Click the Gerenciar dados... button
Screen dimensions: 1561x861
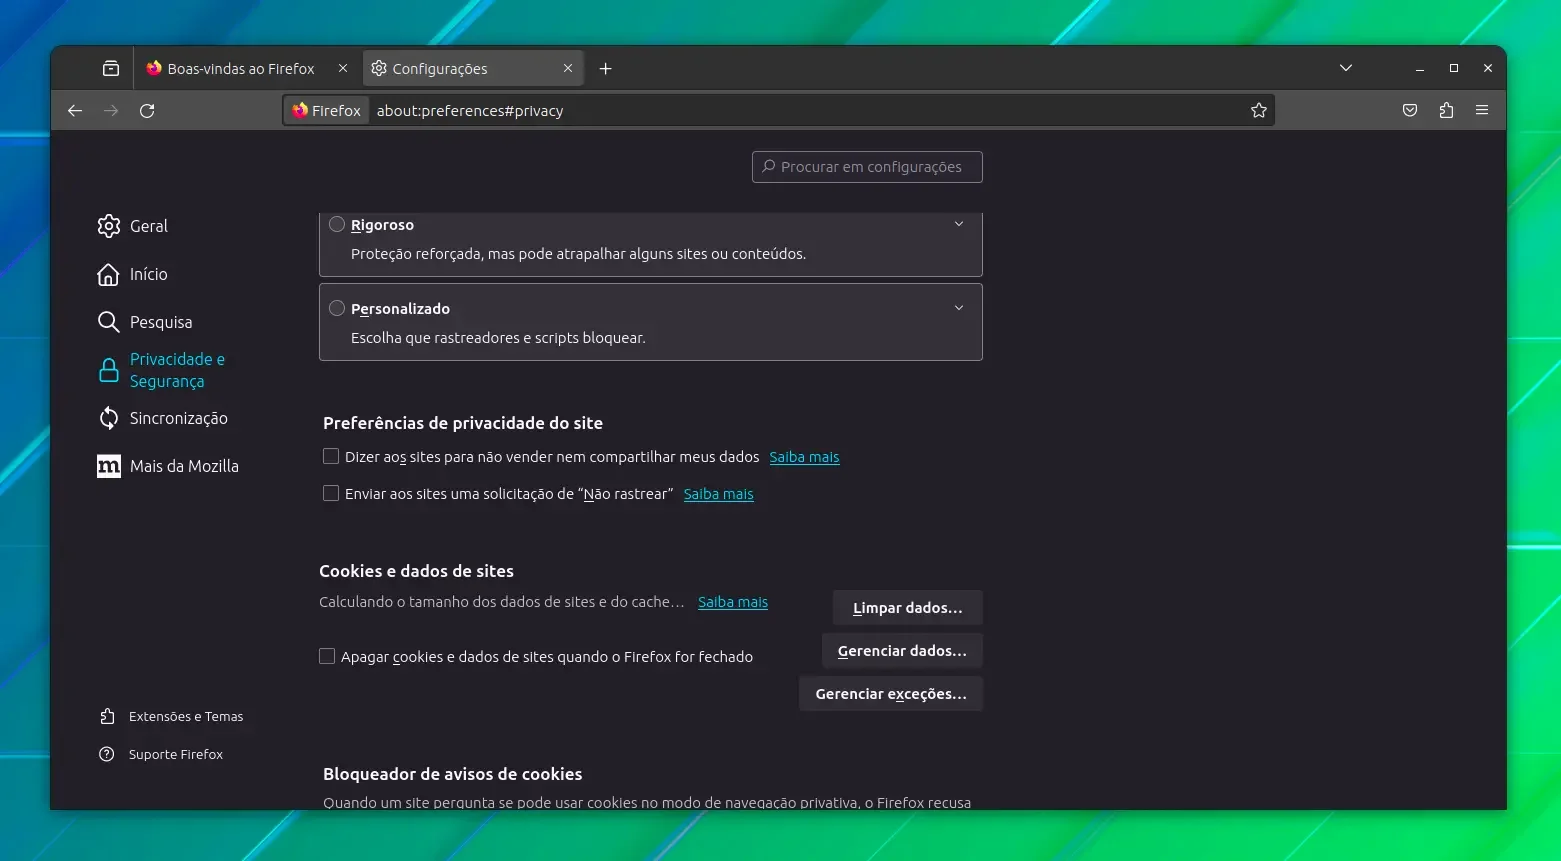coord(902,651)
